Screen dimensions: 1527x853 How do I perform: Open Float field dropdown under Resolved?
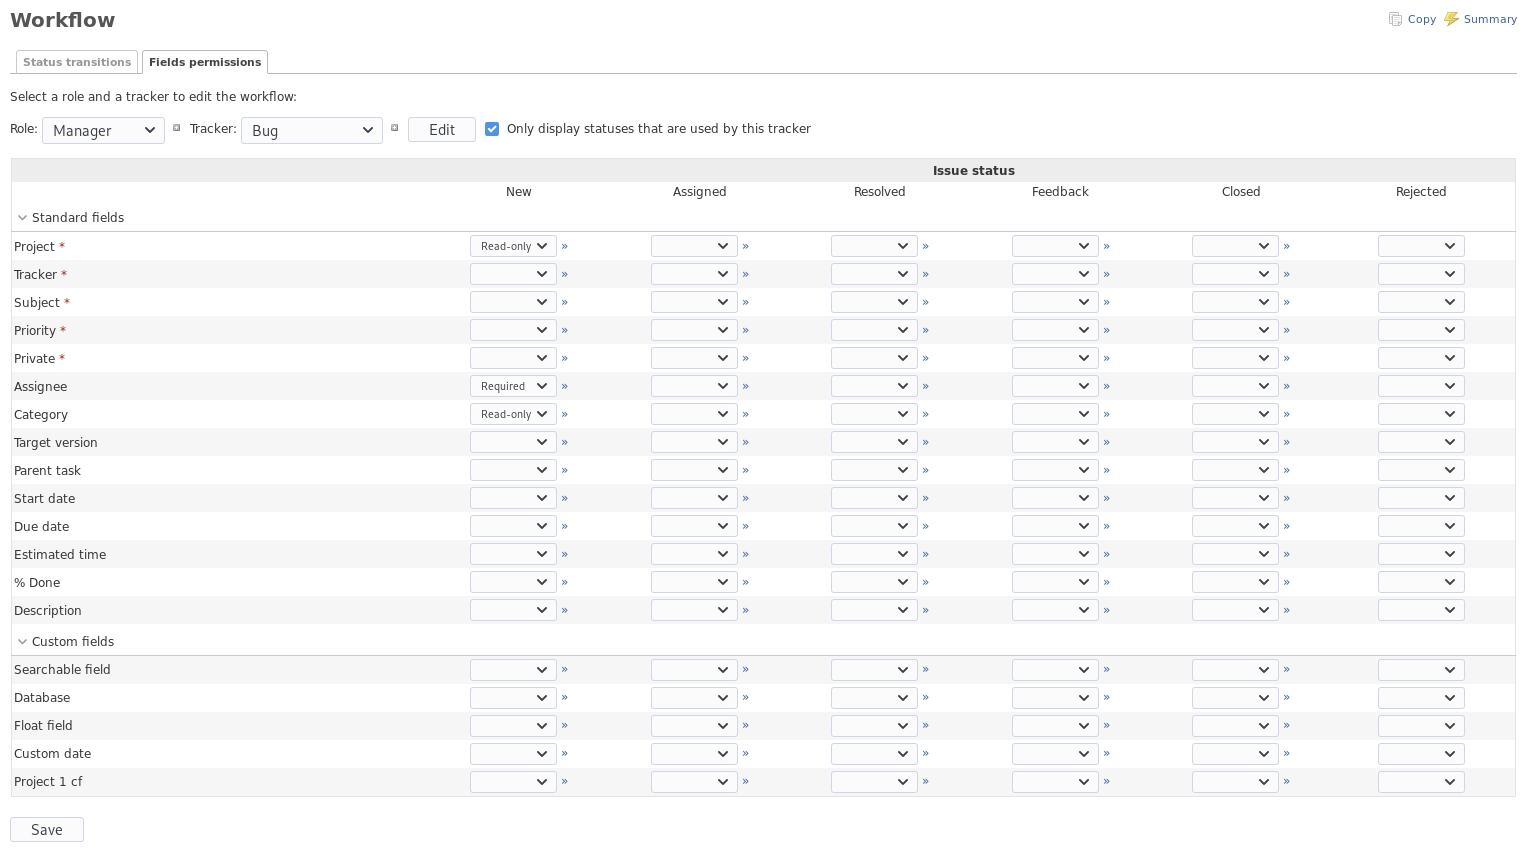pos(874,726)
